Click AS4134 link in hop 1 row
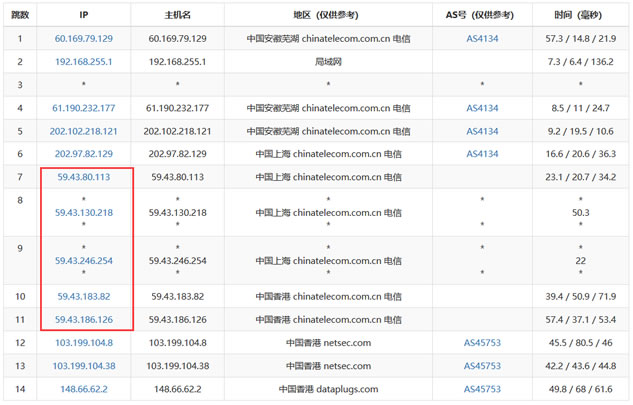Image resolution: width=633 pixels, height=405 pixels. pyautogui.click(x=482, y=38)
